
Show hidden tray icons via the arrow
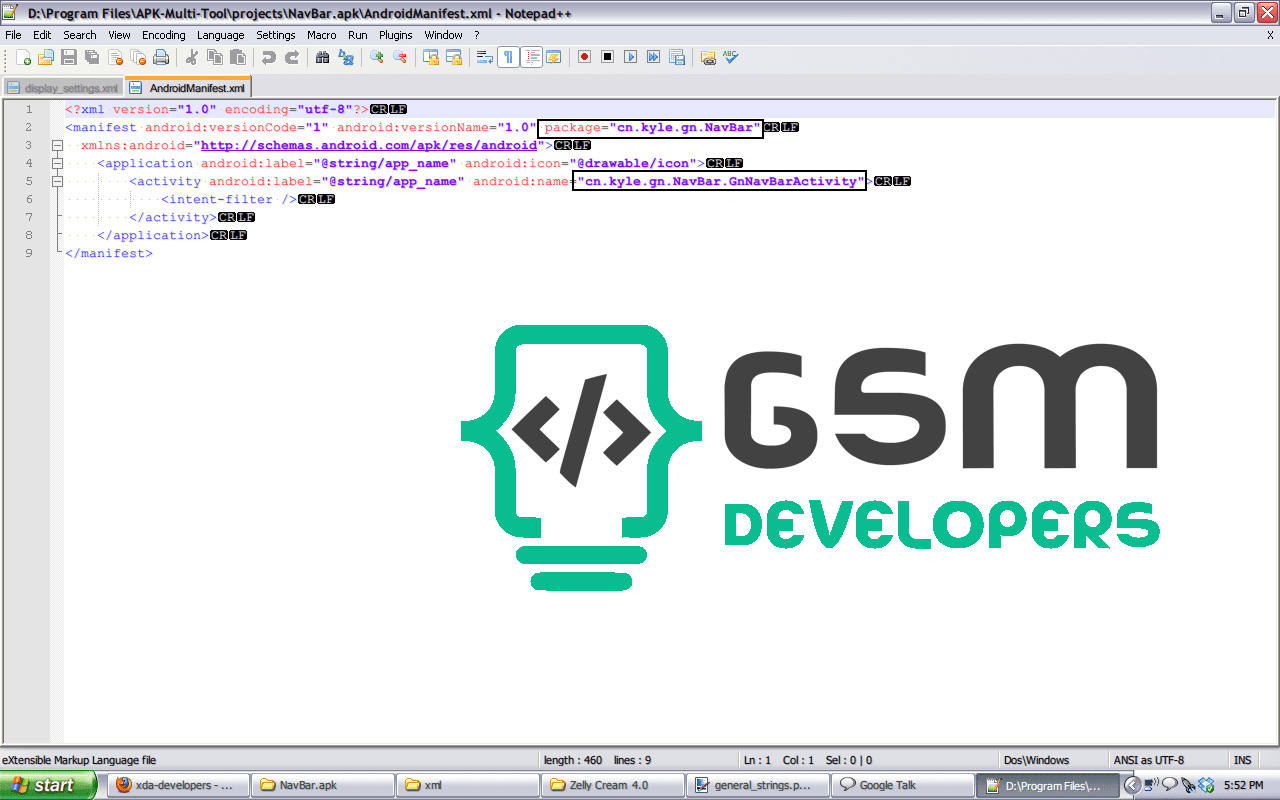[1133, 785]
